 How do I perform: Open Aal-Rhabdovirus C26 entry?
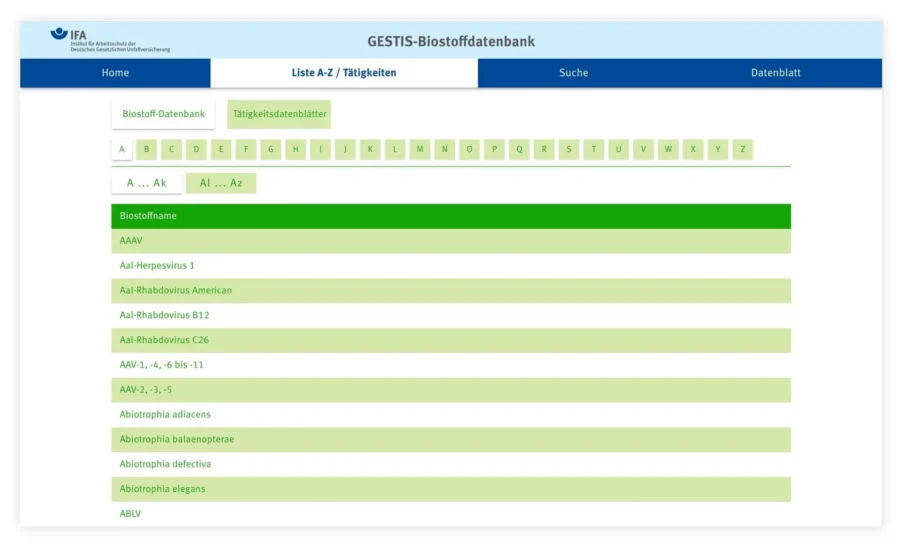click(451, 340)
